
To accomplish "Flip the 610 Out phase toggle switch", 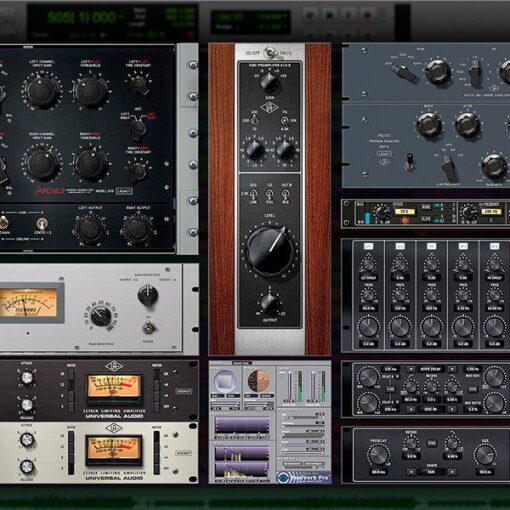I will click(285, 194).
